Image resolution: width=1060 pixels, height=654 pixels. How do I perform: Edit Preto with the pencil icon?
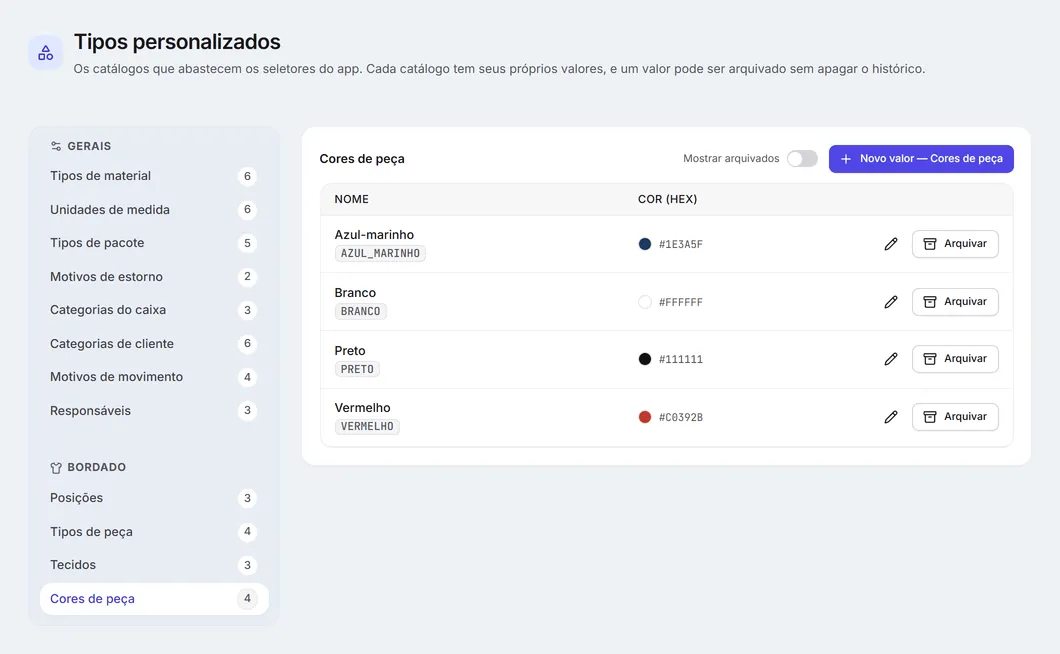click(891, 359)
